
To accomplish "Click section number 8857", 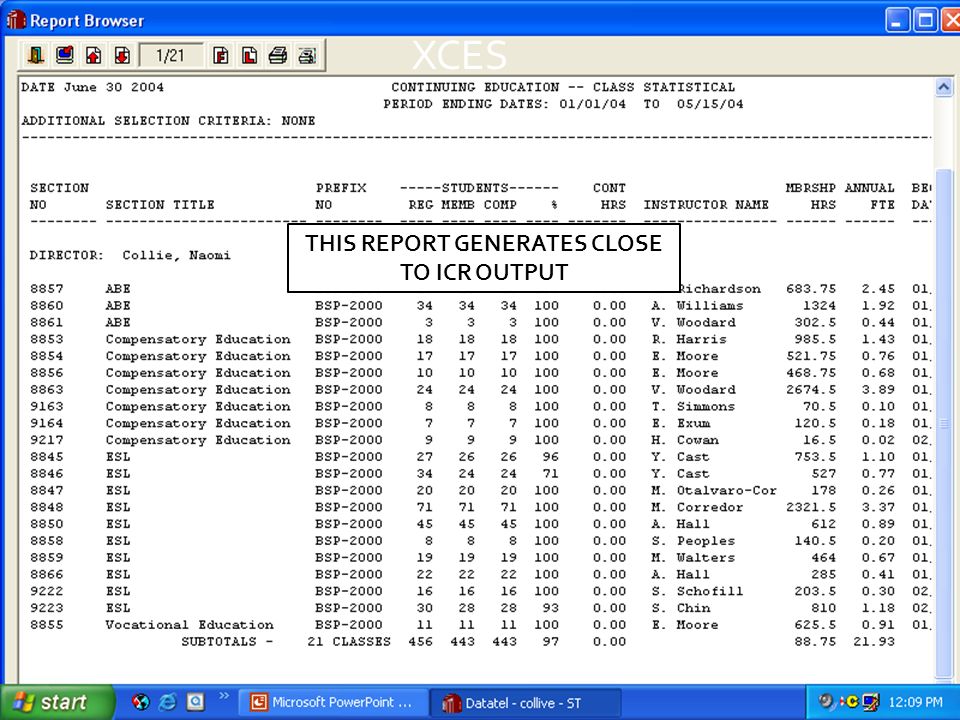I will point(47,288).
